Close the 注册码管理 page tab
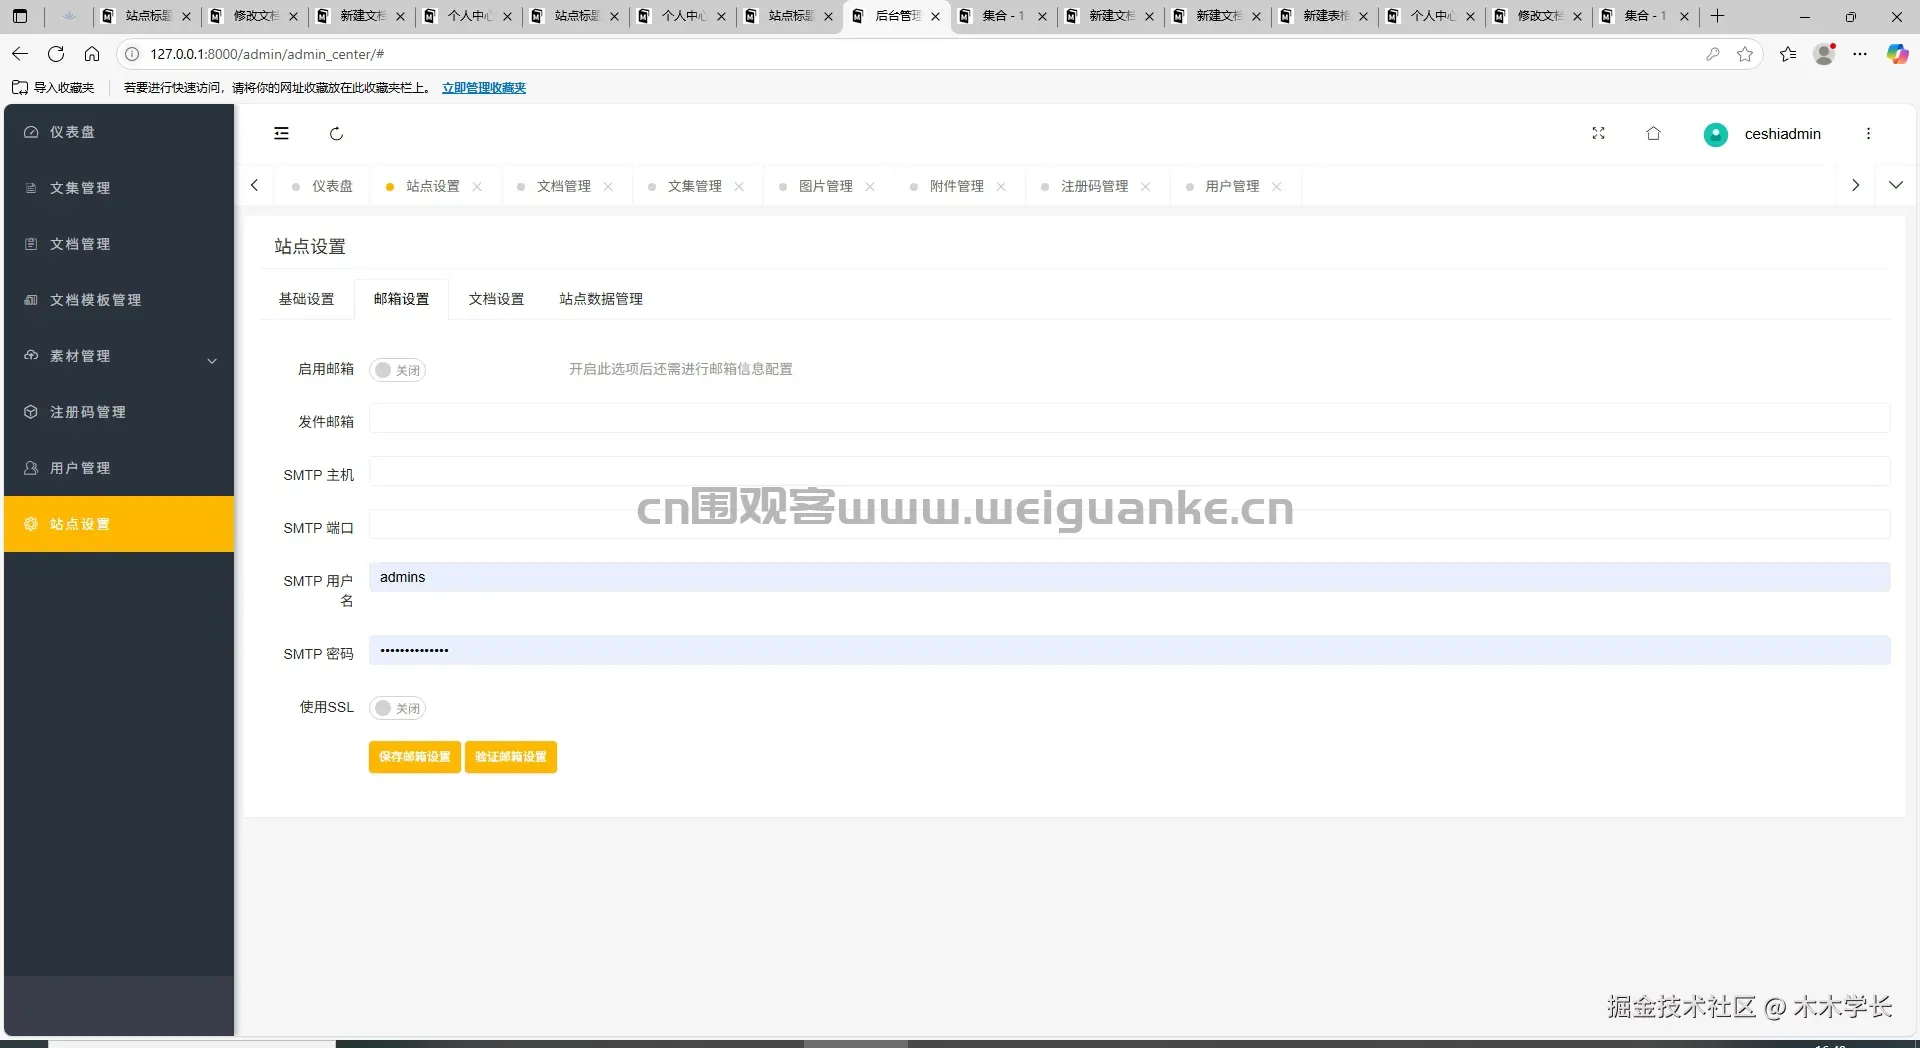This screenshot has width=1920, height=1048. (x=1145, y=187)
